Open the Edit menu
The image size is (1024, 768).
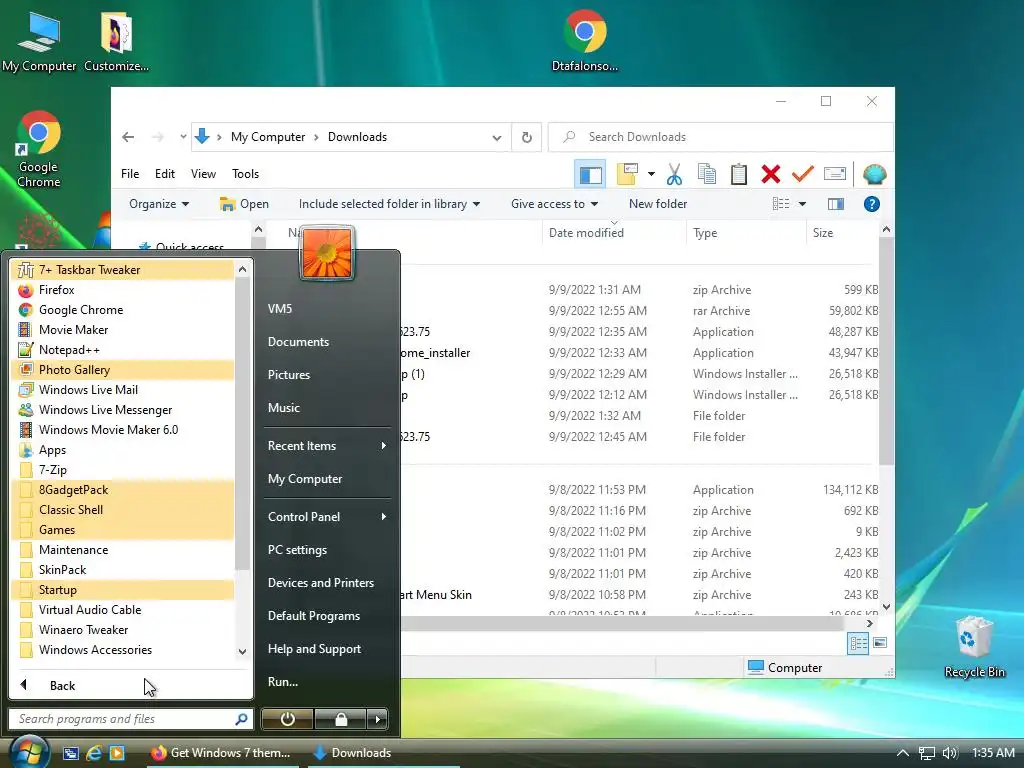[x=165, y=174]
